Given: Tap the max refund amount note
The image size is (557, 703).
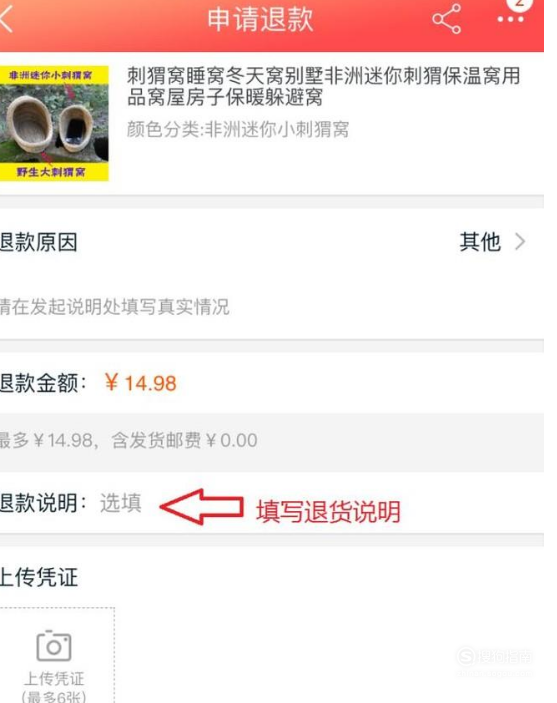Looking at the screenshot, I should [x=129, y=440].
